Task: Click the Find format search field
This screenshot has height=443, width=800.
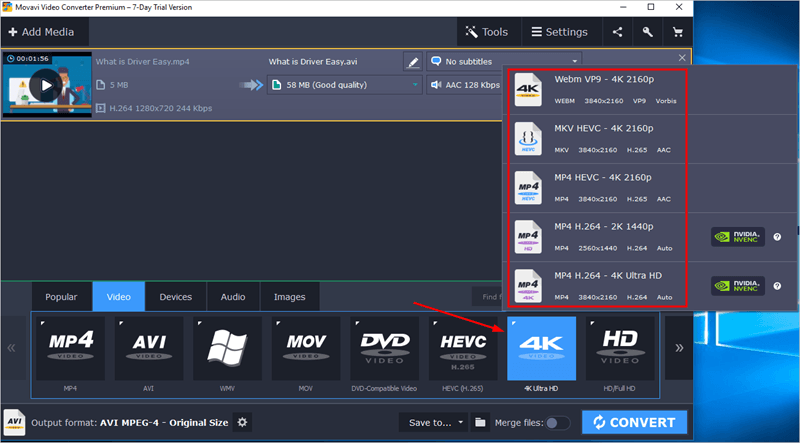Action: click(x=487, y=297)
